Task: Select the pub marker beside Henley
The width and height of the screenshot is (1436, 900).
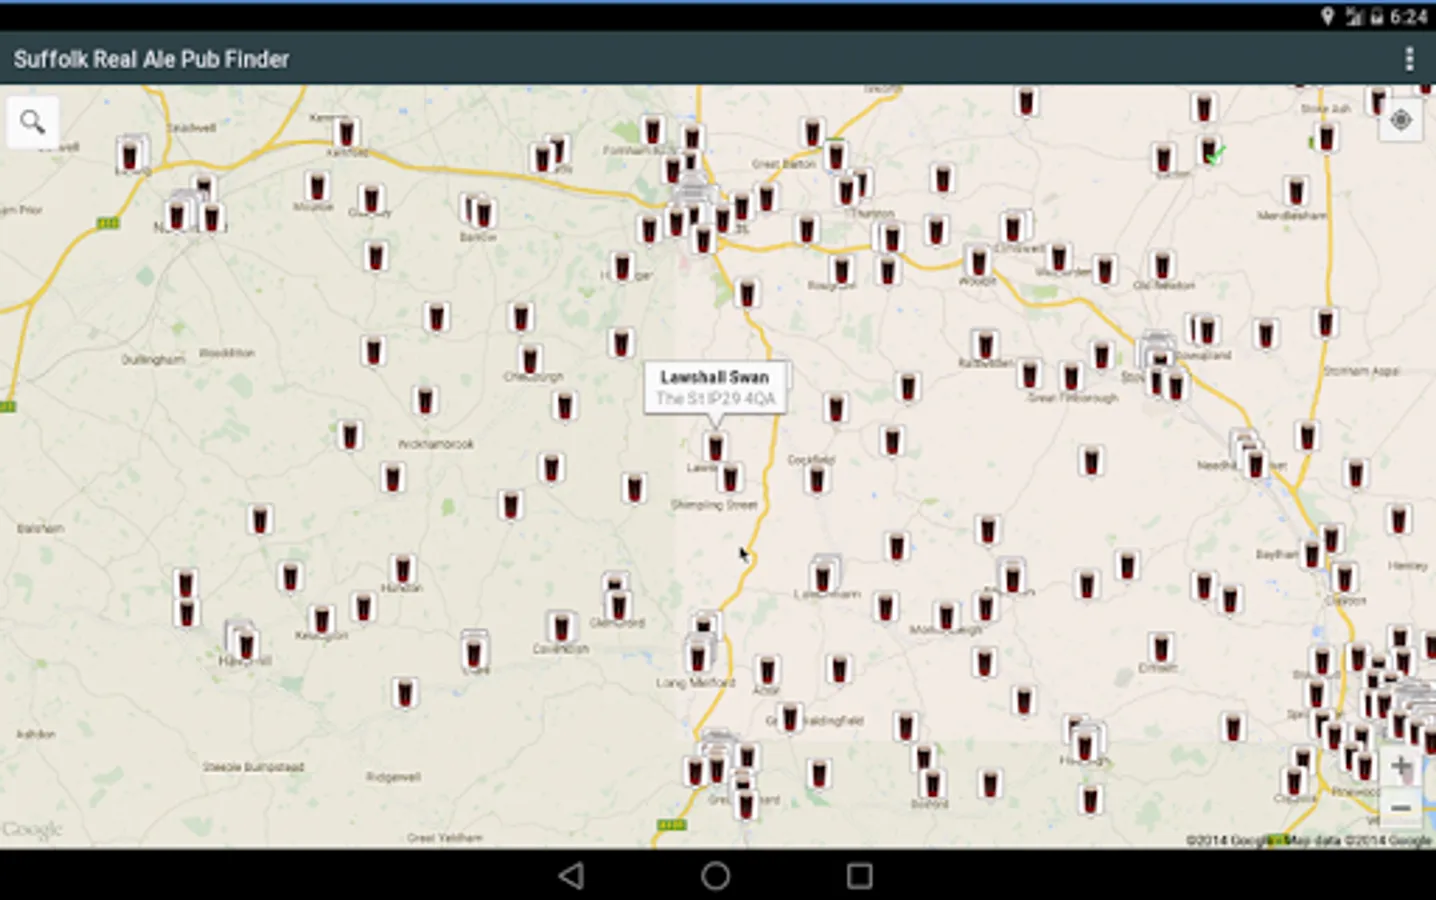Action: [1398, 520]
